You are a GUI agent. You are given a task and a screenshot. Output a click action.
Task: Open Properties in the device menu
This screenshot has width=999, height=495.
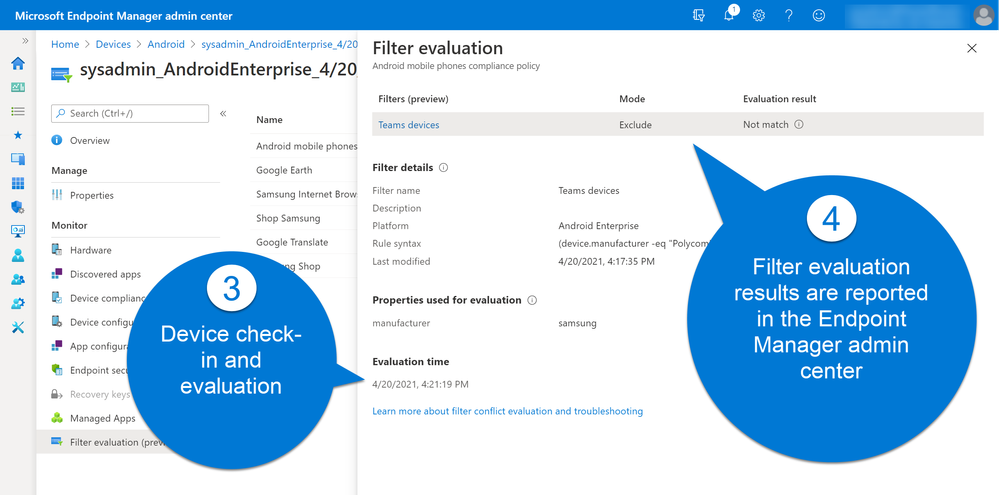coord(92,195)
